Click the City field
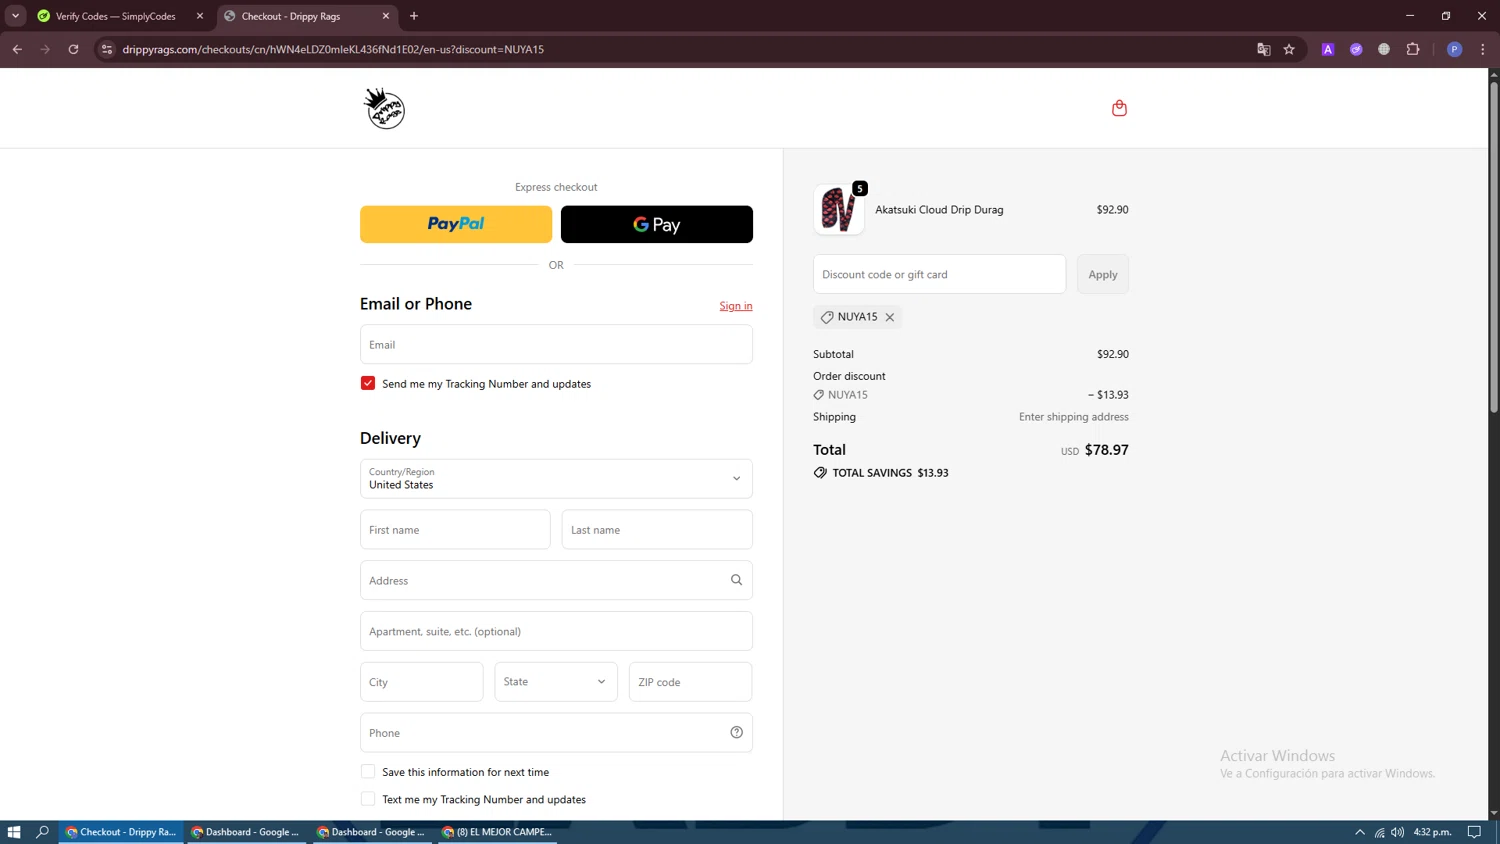 [422, 682]
